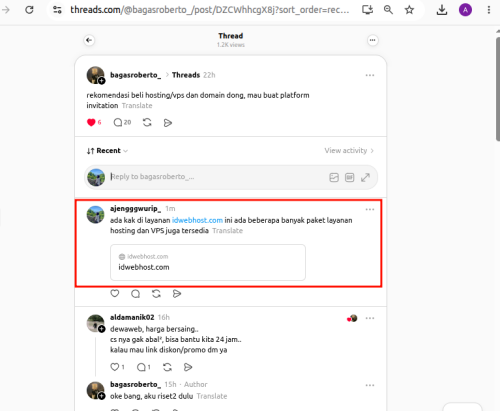Open the Threads topic tag on main post
The width and height of the screenshot is (500, 411).
point(186,75)
